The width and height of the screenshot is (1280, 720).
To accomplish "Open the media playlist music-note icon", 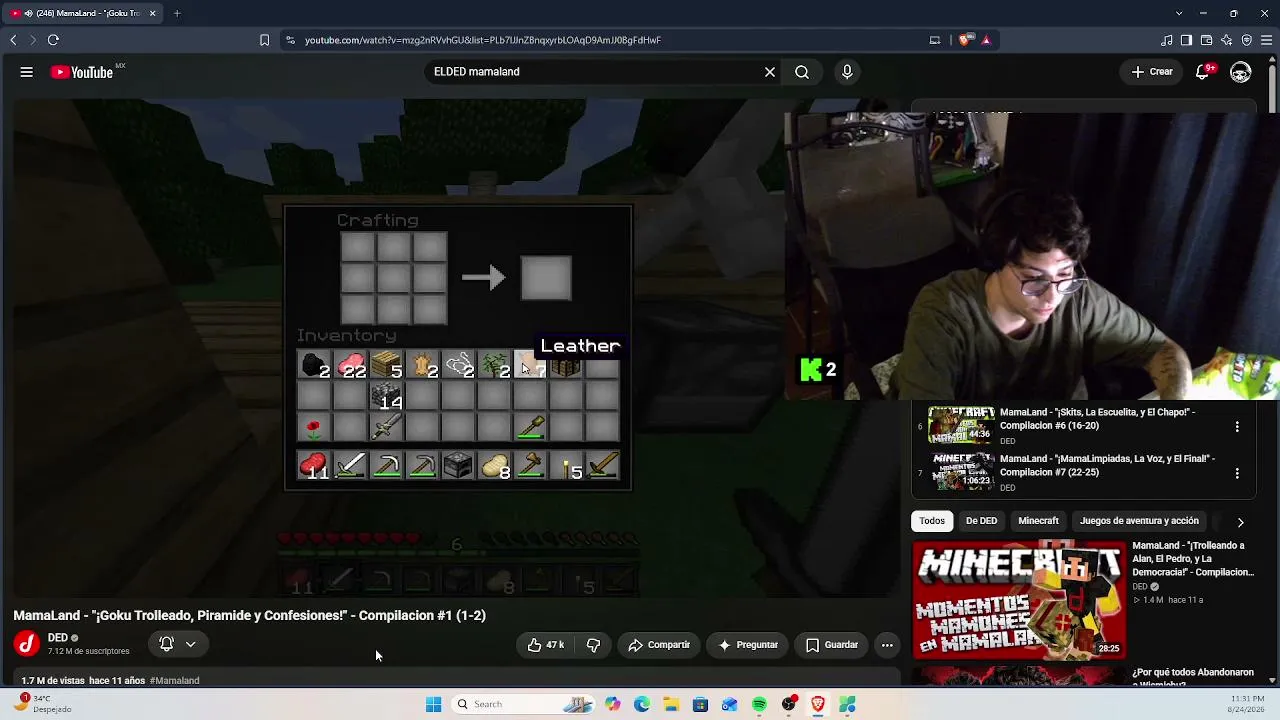I will (1167, 40).
